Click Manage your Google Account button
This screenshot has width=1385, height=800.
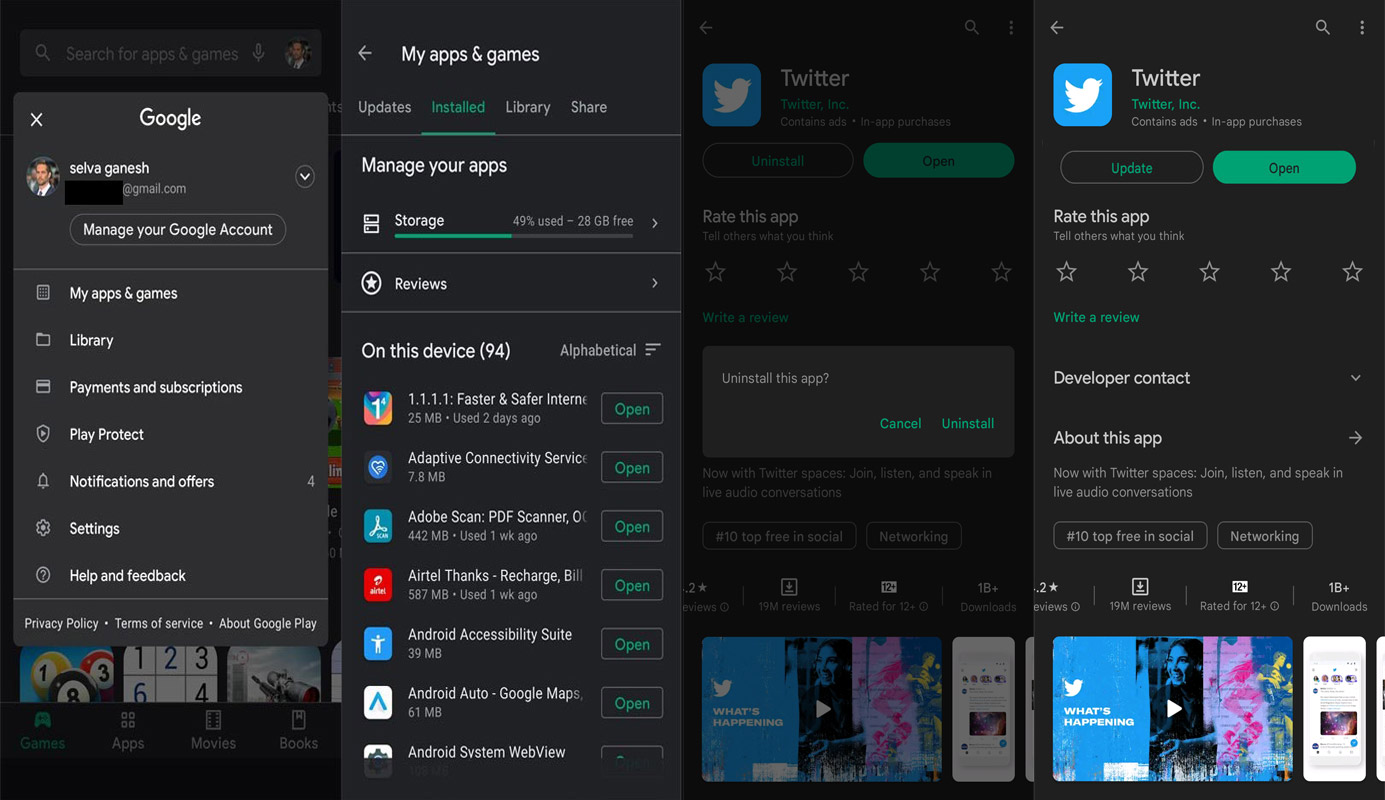(178, 230)
